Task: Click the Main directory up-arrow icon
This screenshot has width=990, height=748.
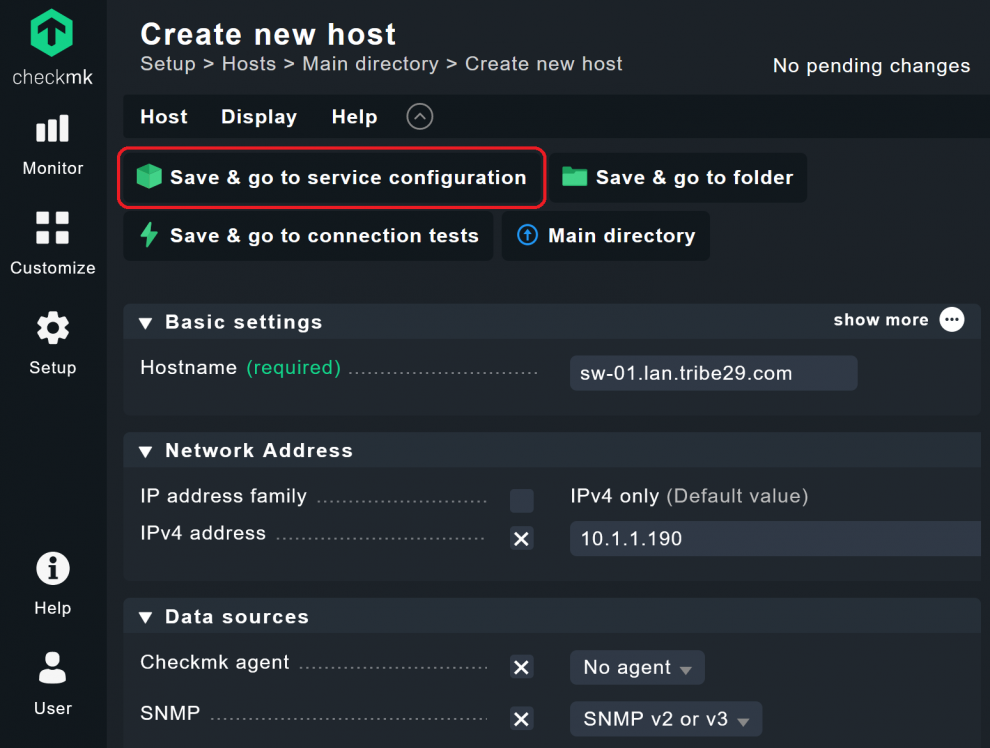Action: pyautogui.click(x=527, y=236)
